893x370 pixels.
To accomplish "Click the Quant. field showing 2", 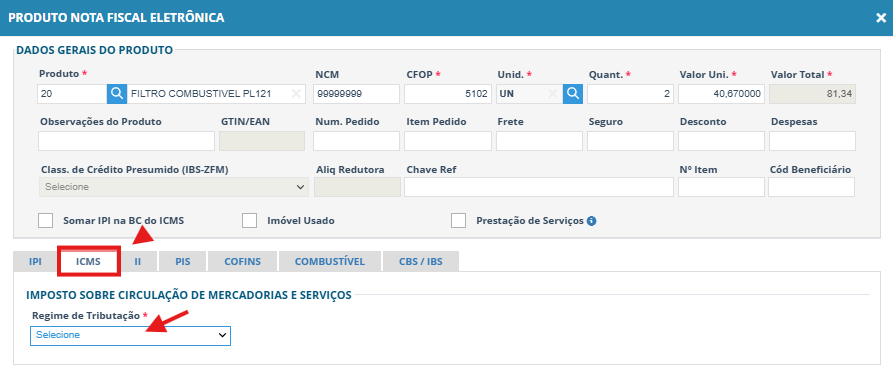I will coord(630,94).
